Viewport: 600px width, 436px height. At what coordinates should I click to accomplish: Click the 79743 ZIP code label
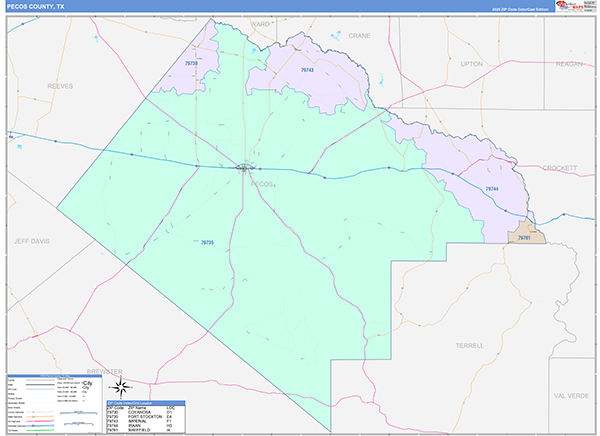click(307, 70)
